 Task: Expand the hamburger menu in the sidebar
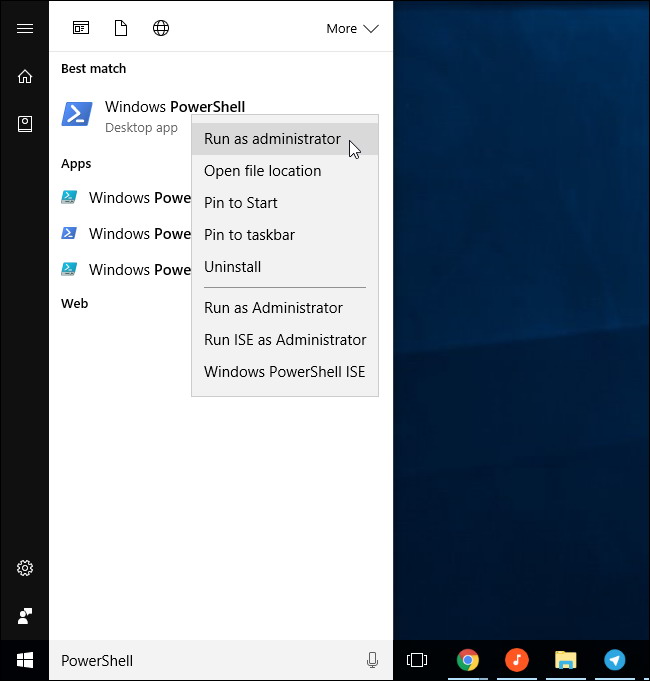pos(25,28)
